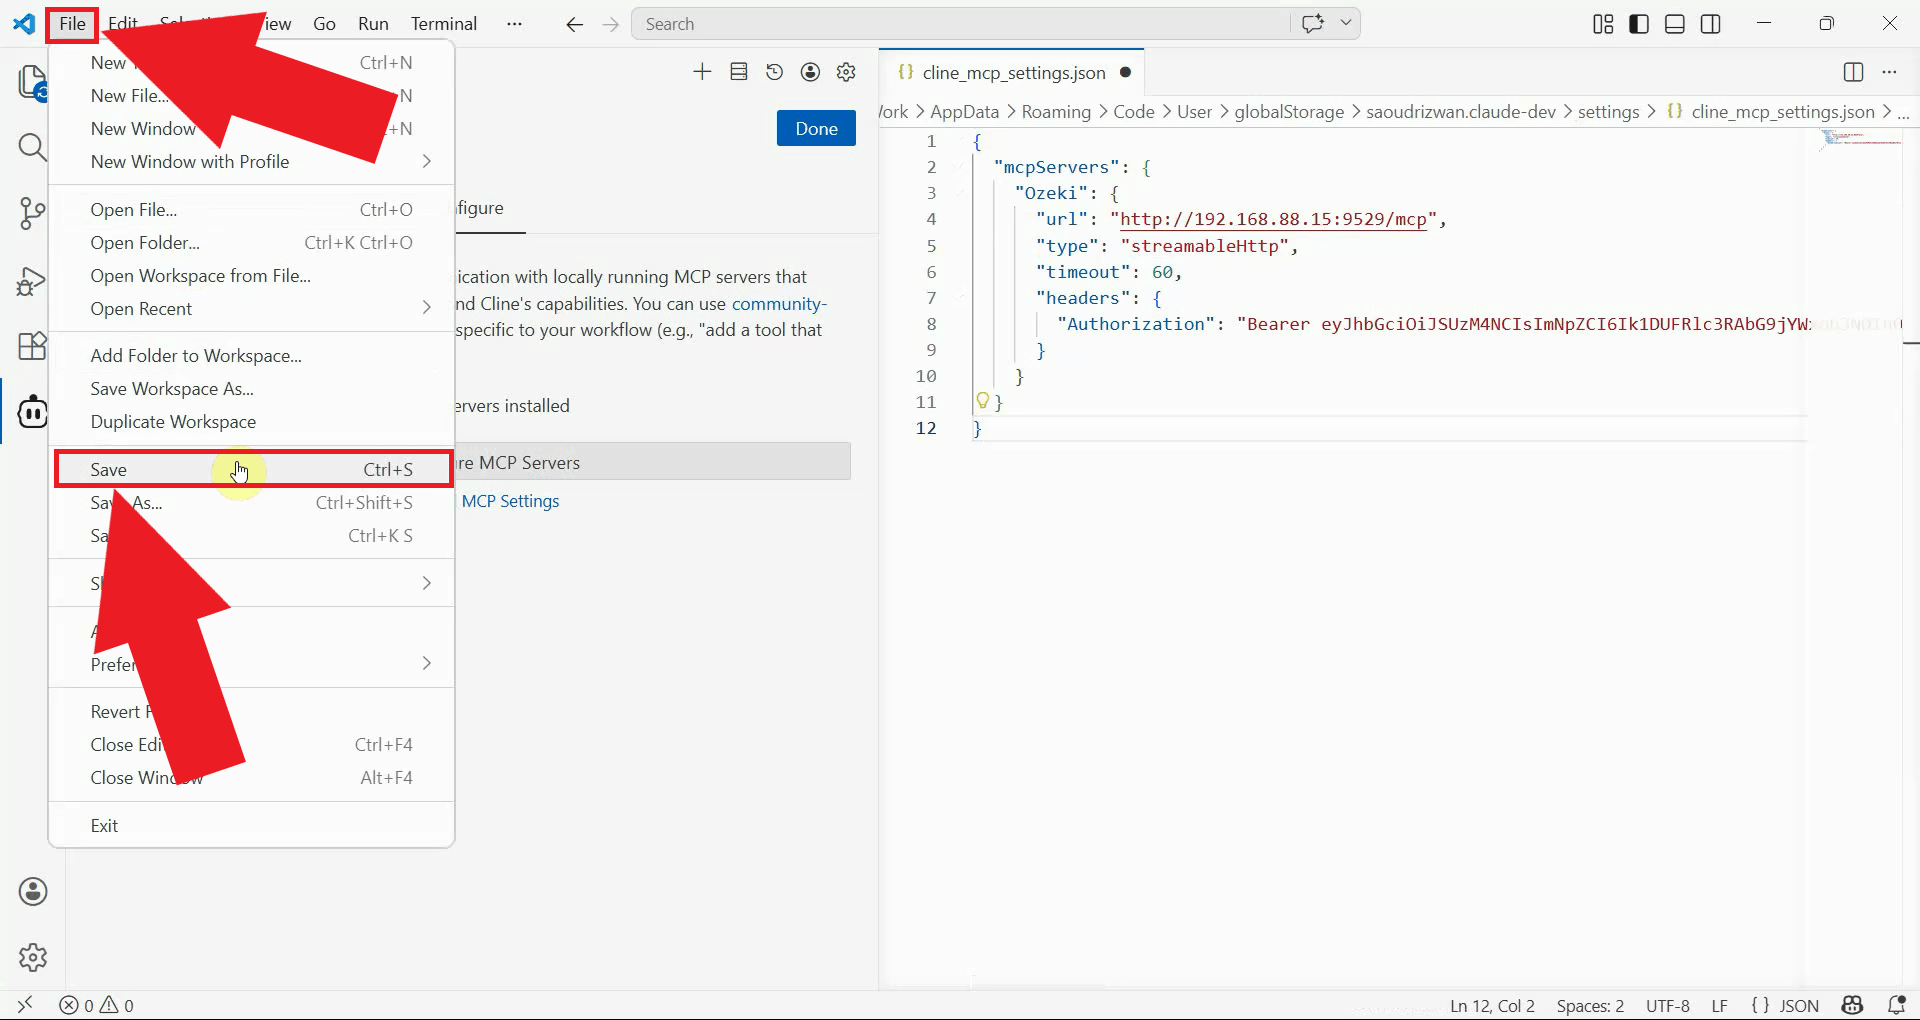
Task: Open the more menus ellipsis
Action: click(514, 24)
